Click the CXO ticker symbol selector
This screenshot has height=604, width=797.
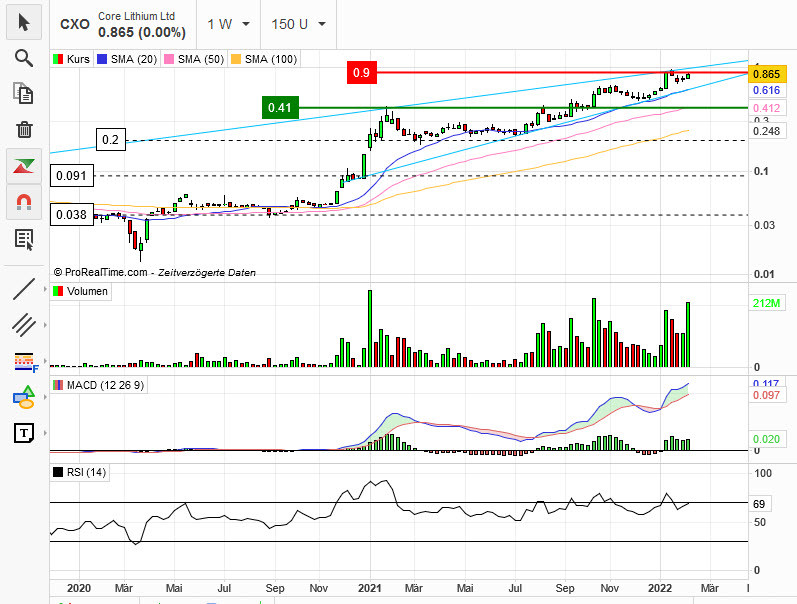pyautogui.click(x=74, y=24)
